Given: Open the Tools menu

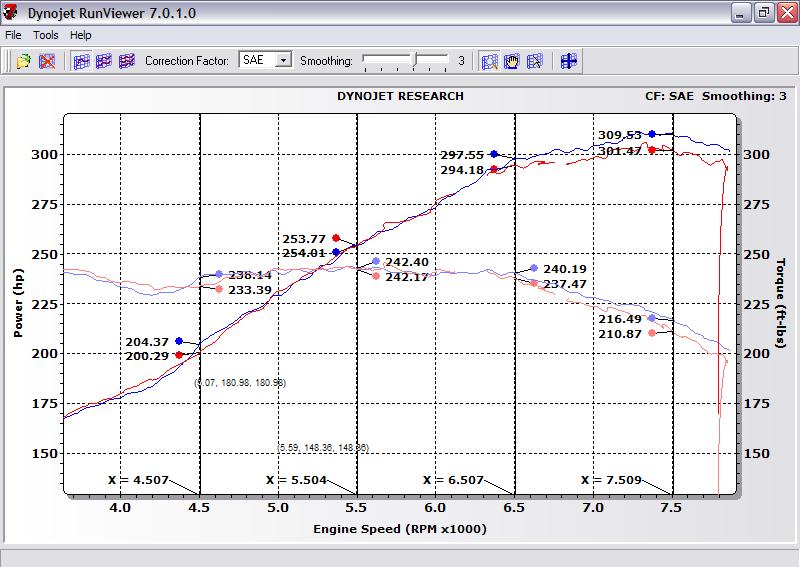Looking at the screenshot, I should (46, 35).
